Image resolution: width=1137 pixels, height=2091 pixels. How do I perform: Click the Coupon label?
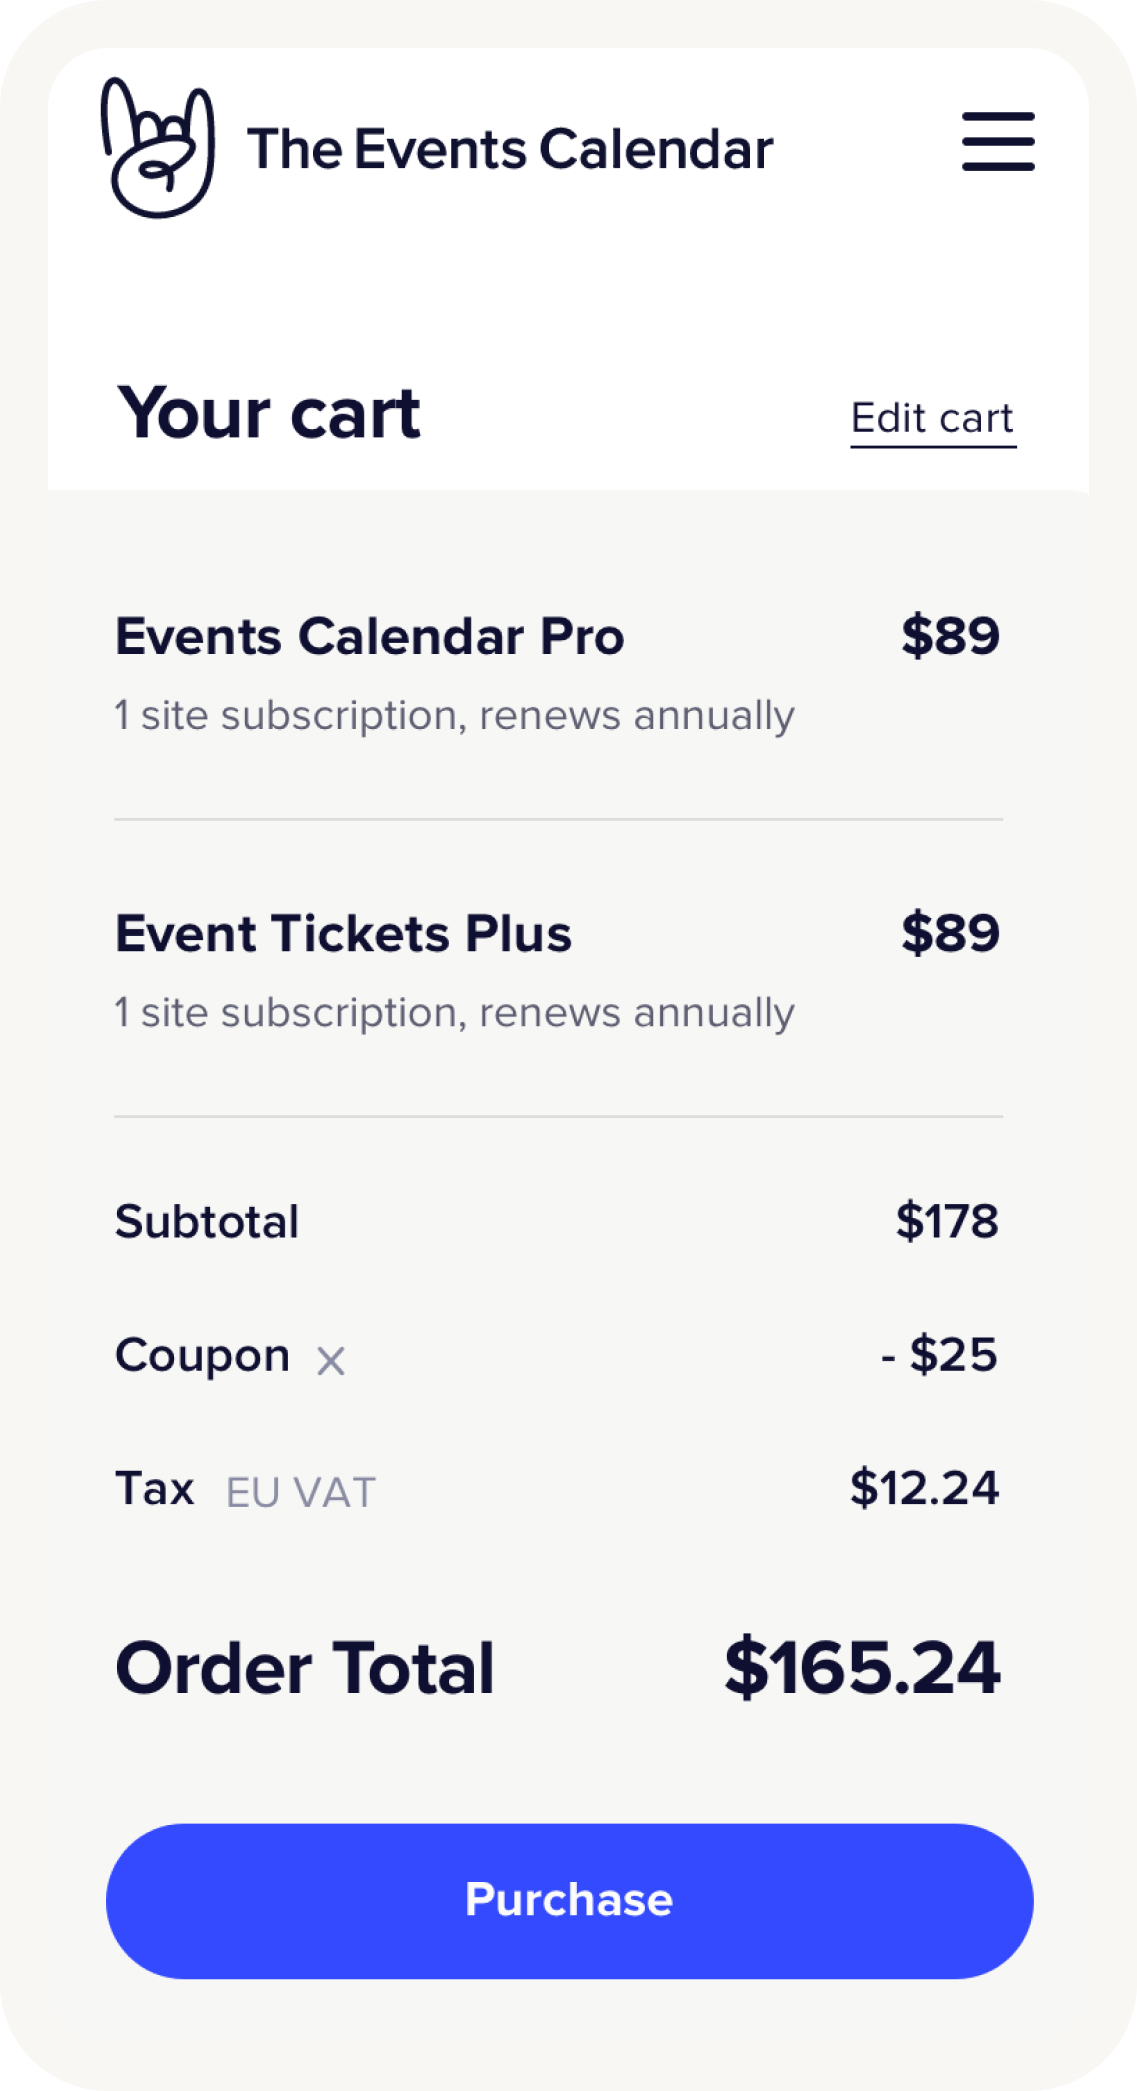click(202, 1356)
